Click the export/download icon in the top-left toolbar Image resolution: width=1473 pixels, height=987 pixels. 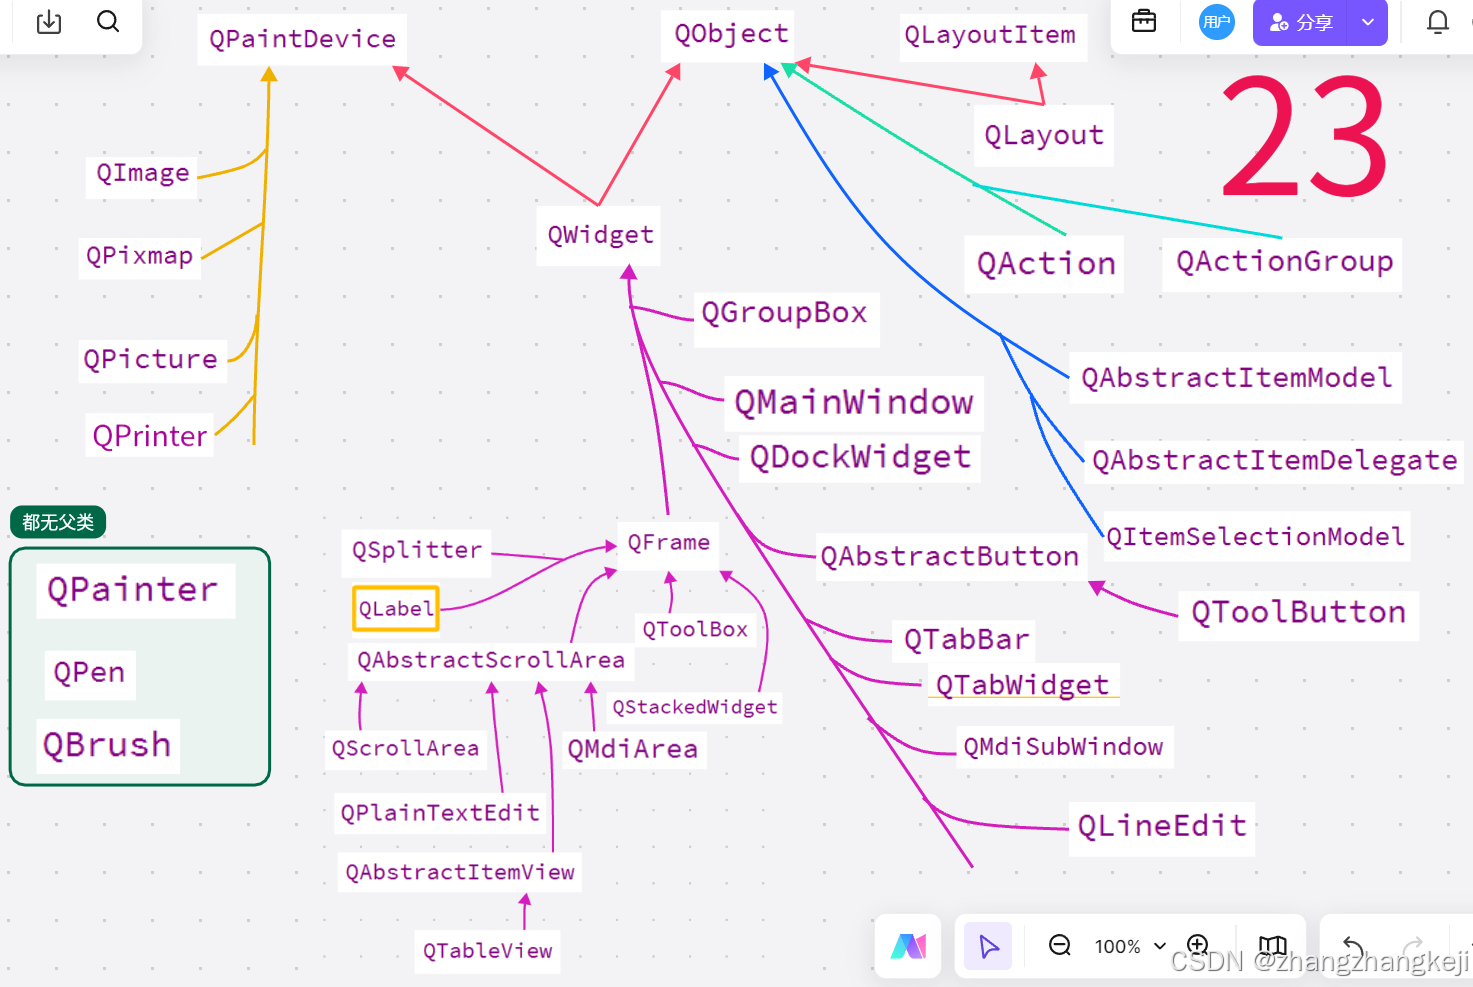[49, 22]
